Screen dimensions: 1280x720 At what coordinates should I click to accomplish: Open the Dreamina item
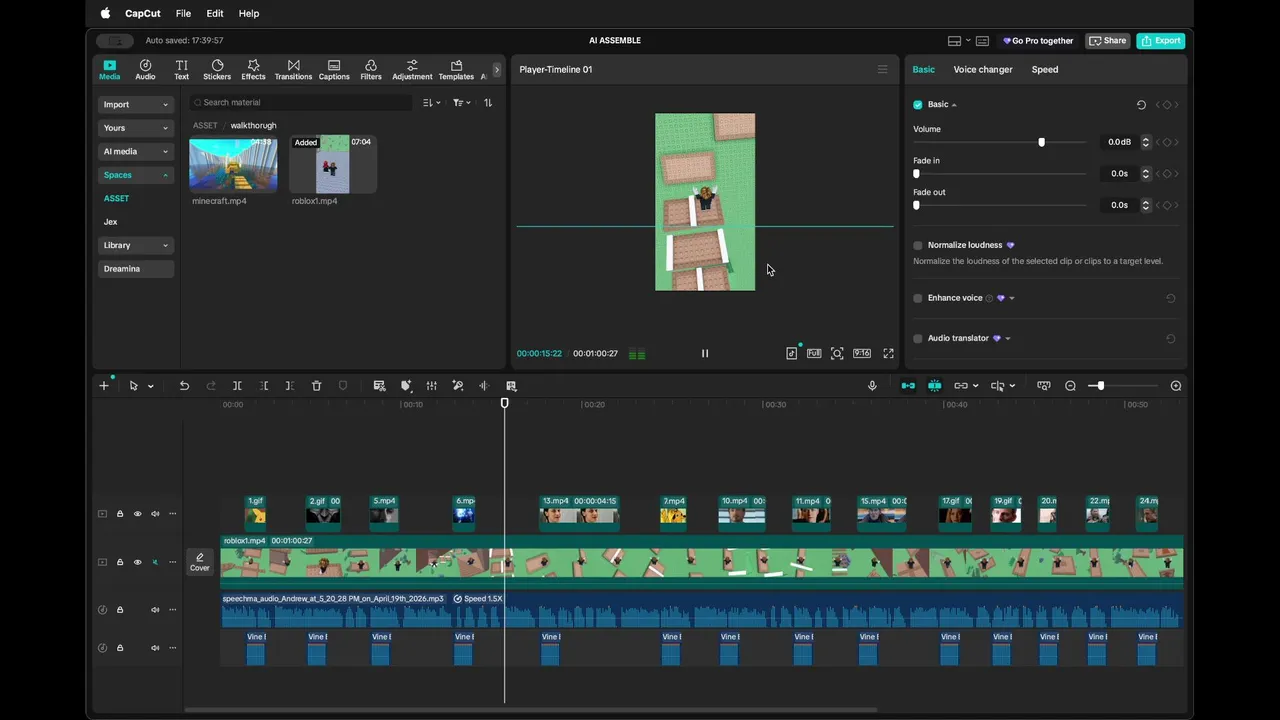[x=136, y=269]
